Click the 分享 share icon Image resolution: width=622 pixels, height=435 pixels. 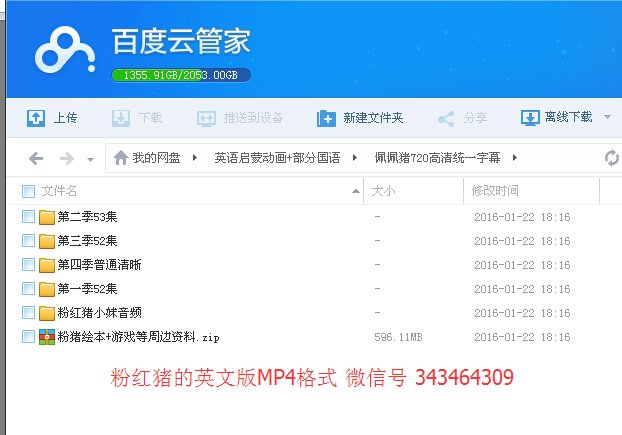point(446,119)
